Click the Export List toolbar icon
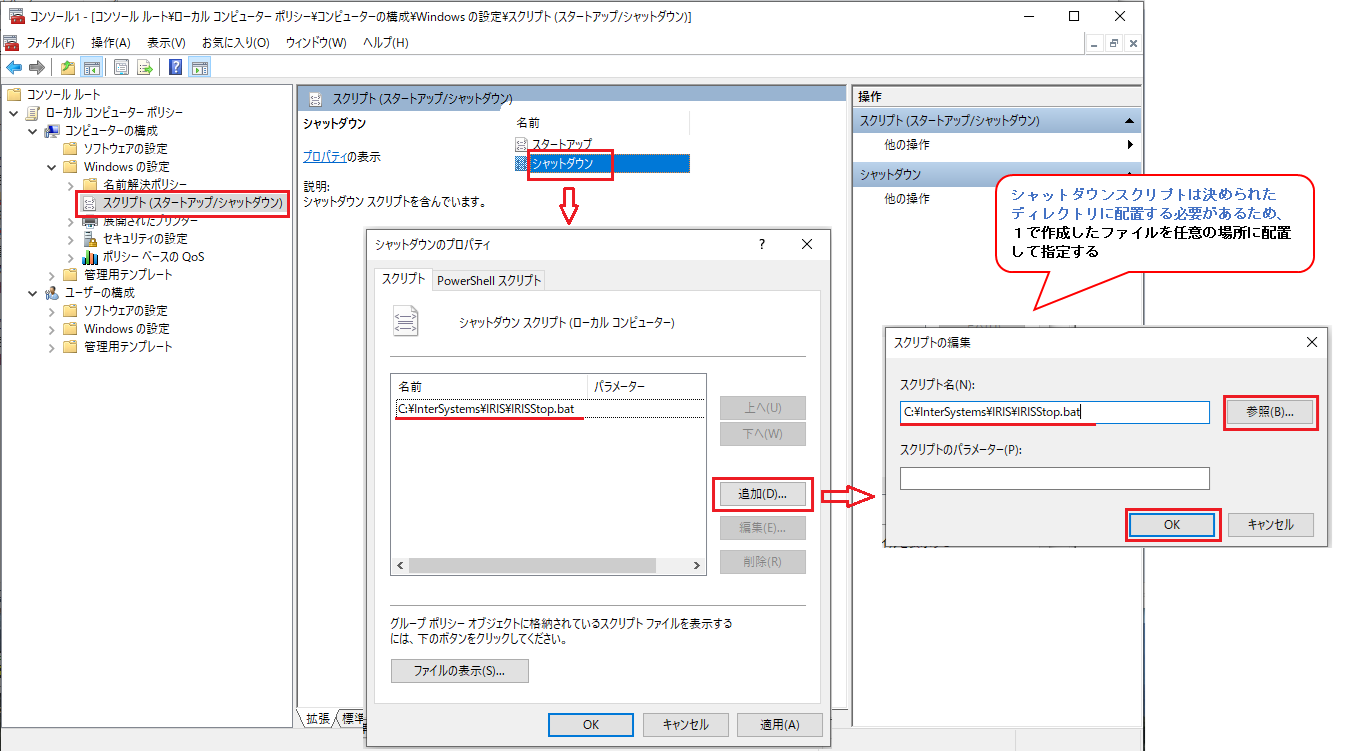 coord(145,68)
